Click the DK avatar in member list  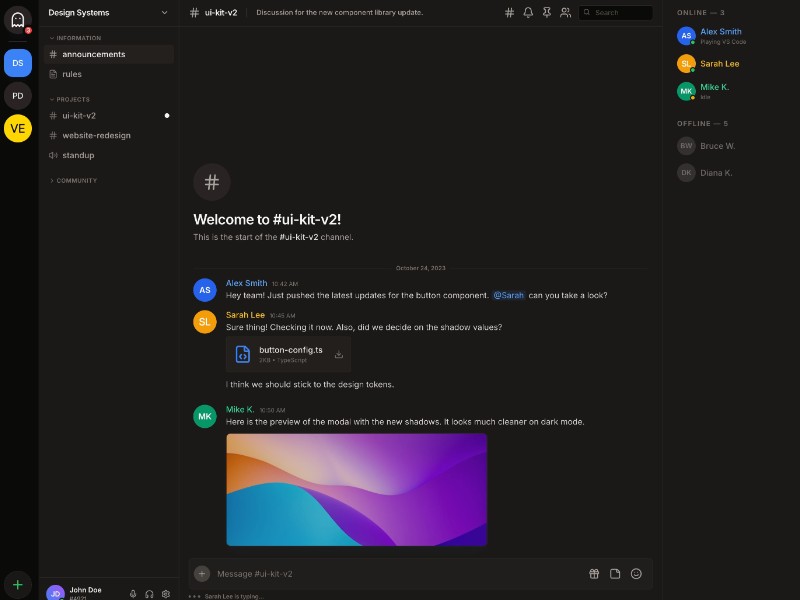pos(686,173)
